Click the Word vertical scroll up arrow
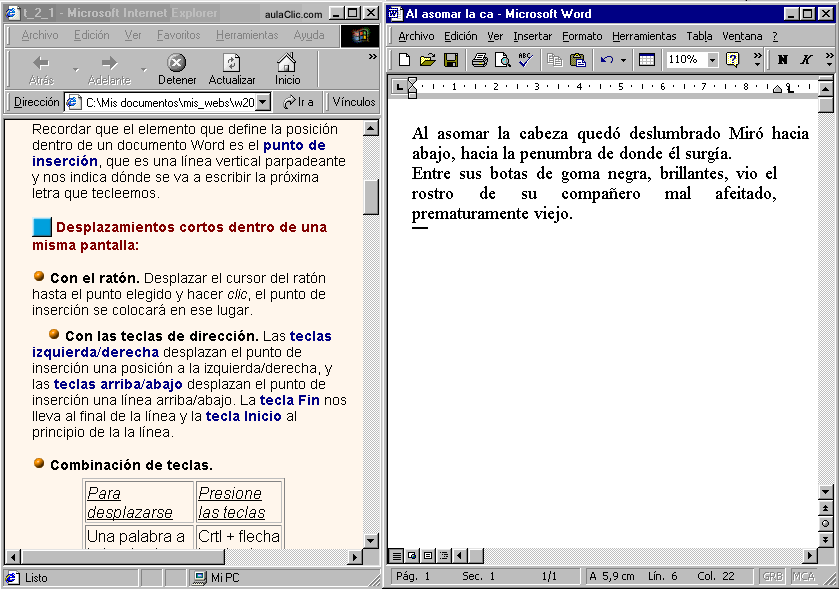 coord(826,88)
